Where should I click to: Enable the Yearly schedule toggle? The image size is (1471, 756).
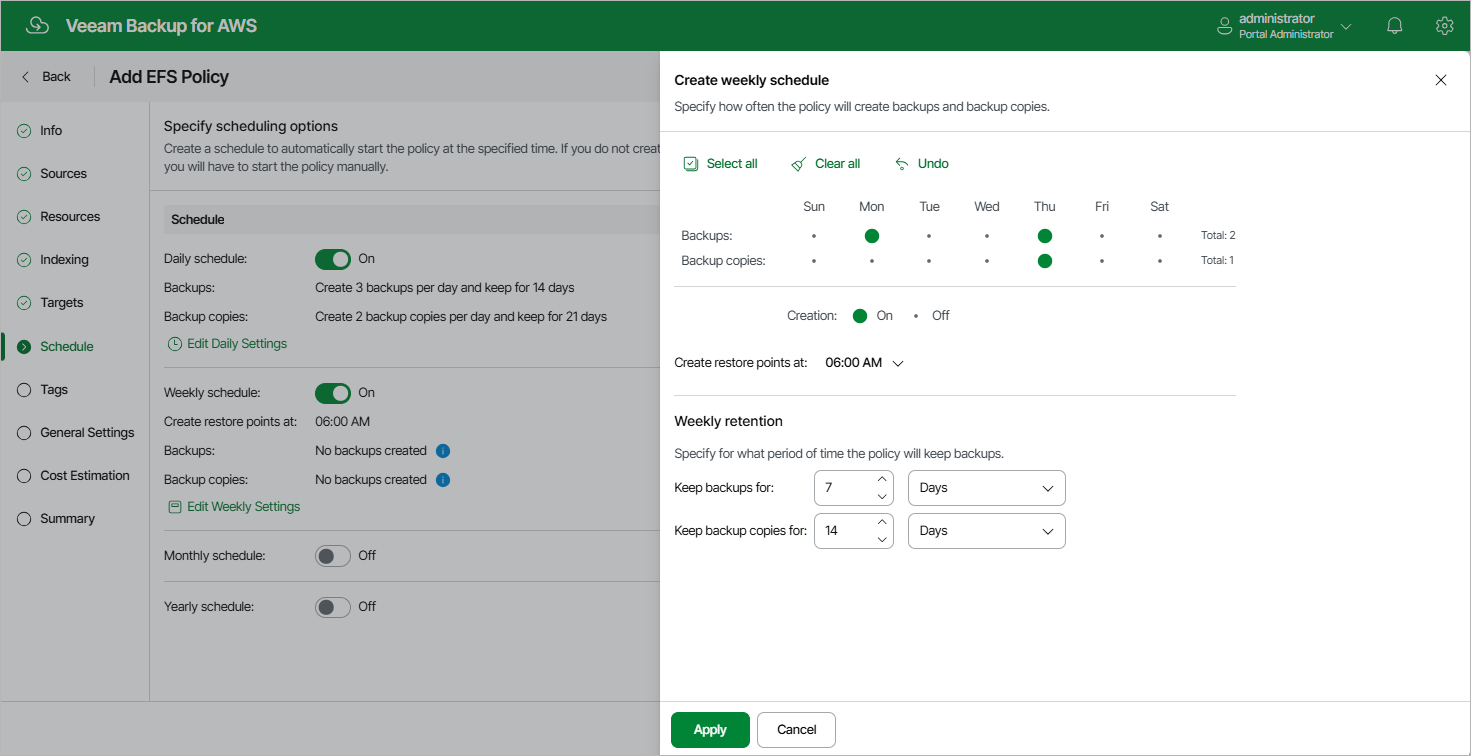pos(333,607)
